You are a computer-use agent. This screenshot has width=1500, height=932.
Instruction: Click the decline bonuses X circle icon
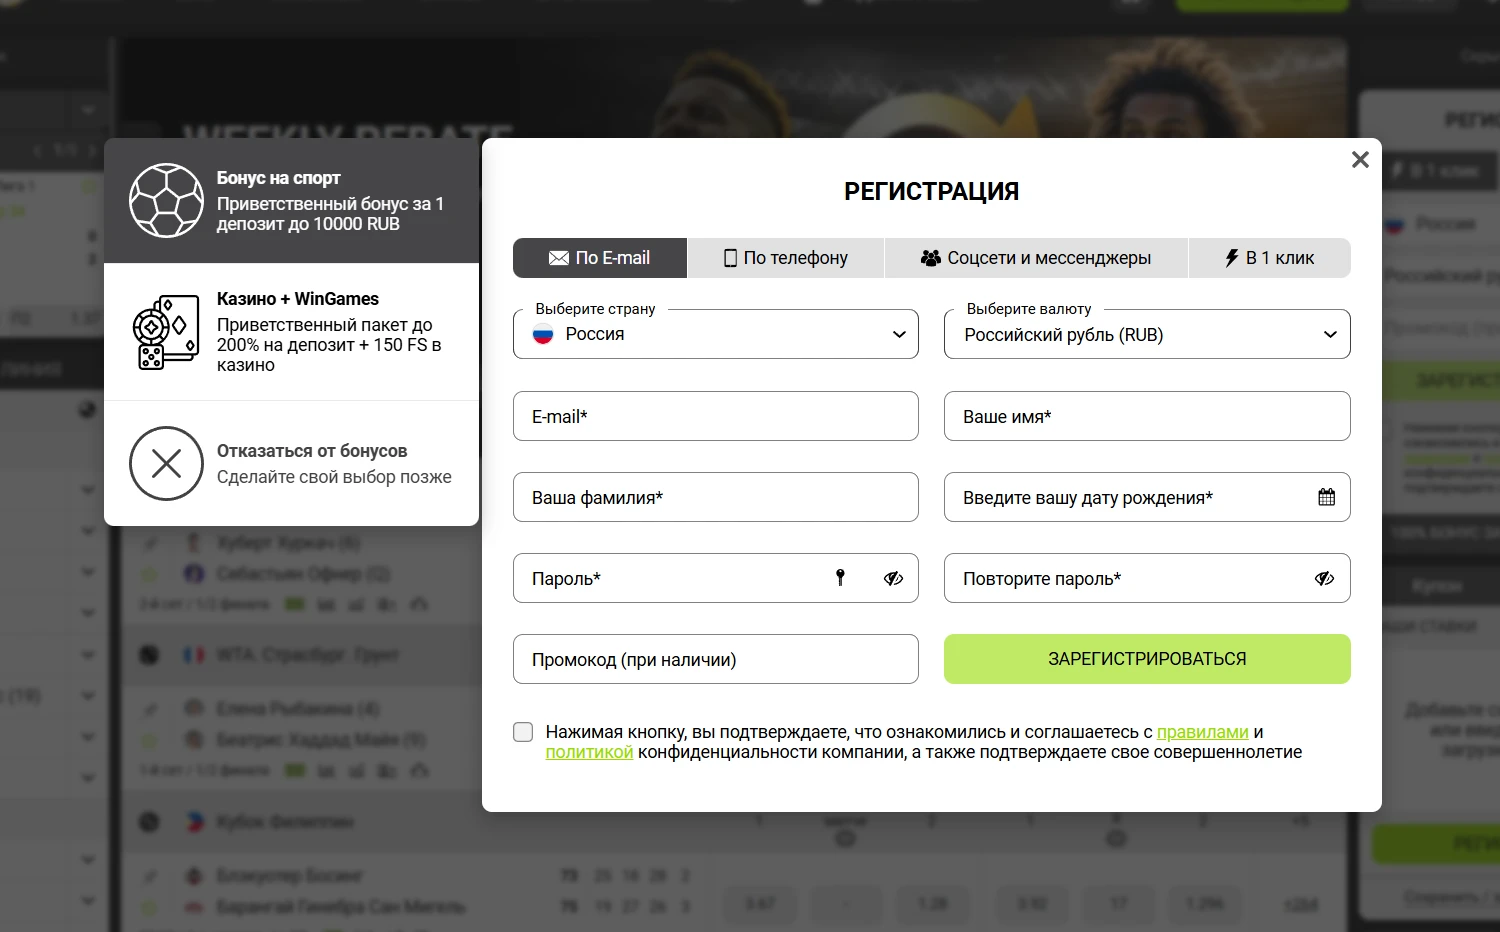click(x=166, y=464)
